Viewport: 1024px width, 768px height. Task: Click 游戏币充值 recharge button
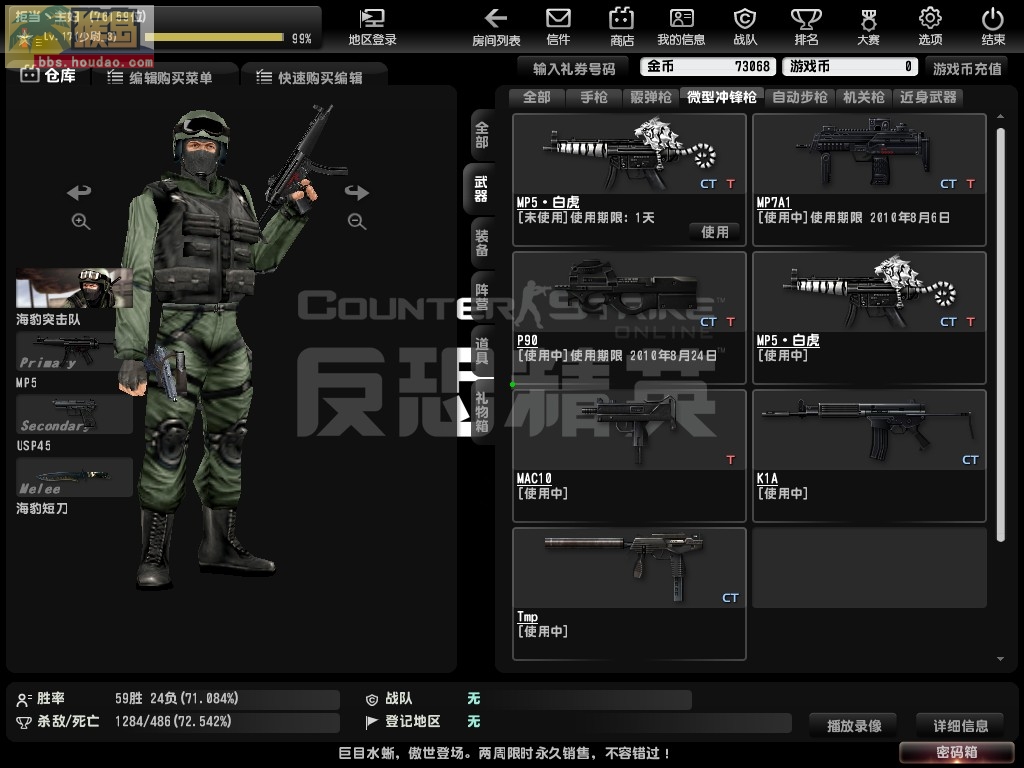pyautogui.click(x=967, y=68)
